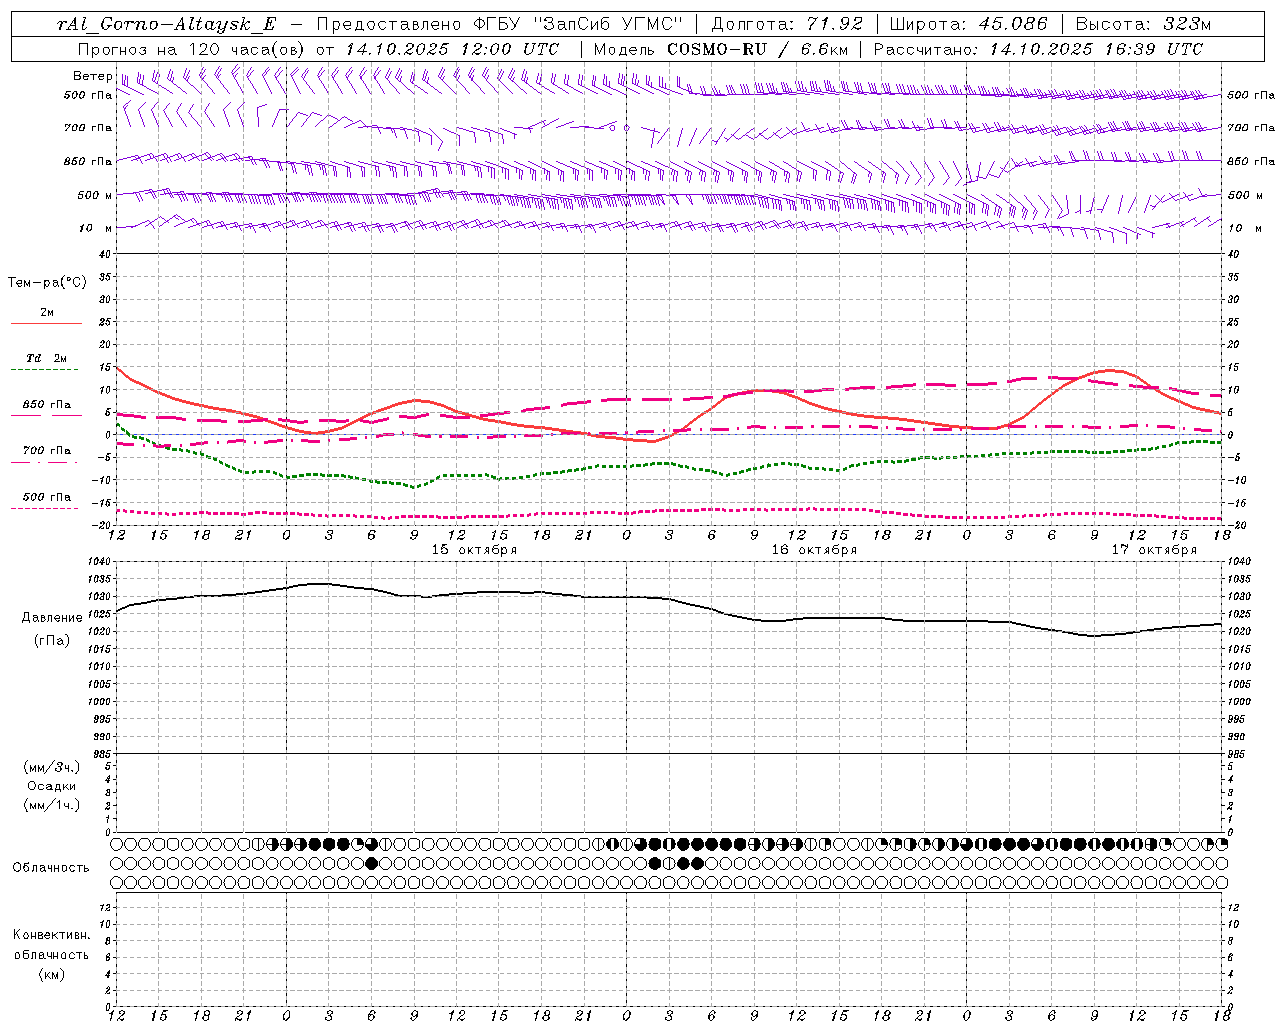1280x1024 pixels.
Task: Click the longitude value Долгота: 71.92
Action: coord(786,24)
